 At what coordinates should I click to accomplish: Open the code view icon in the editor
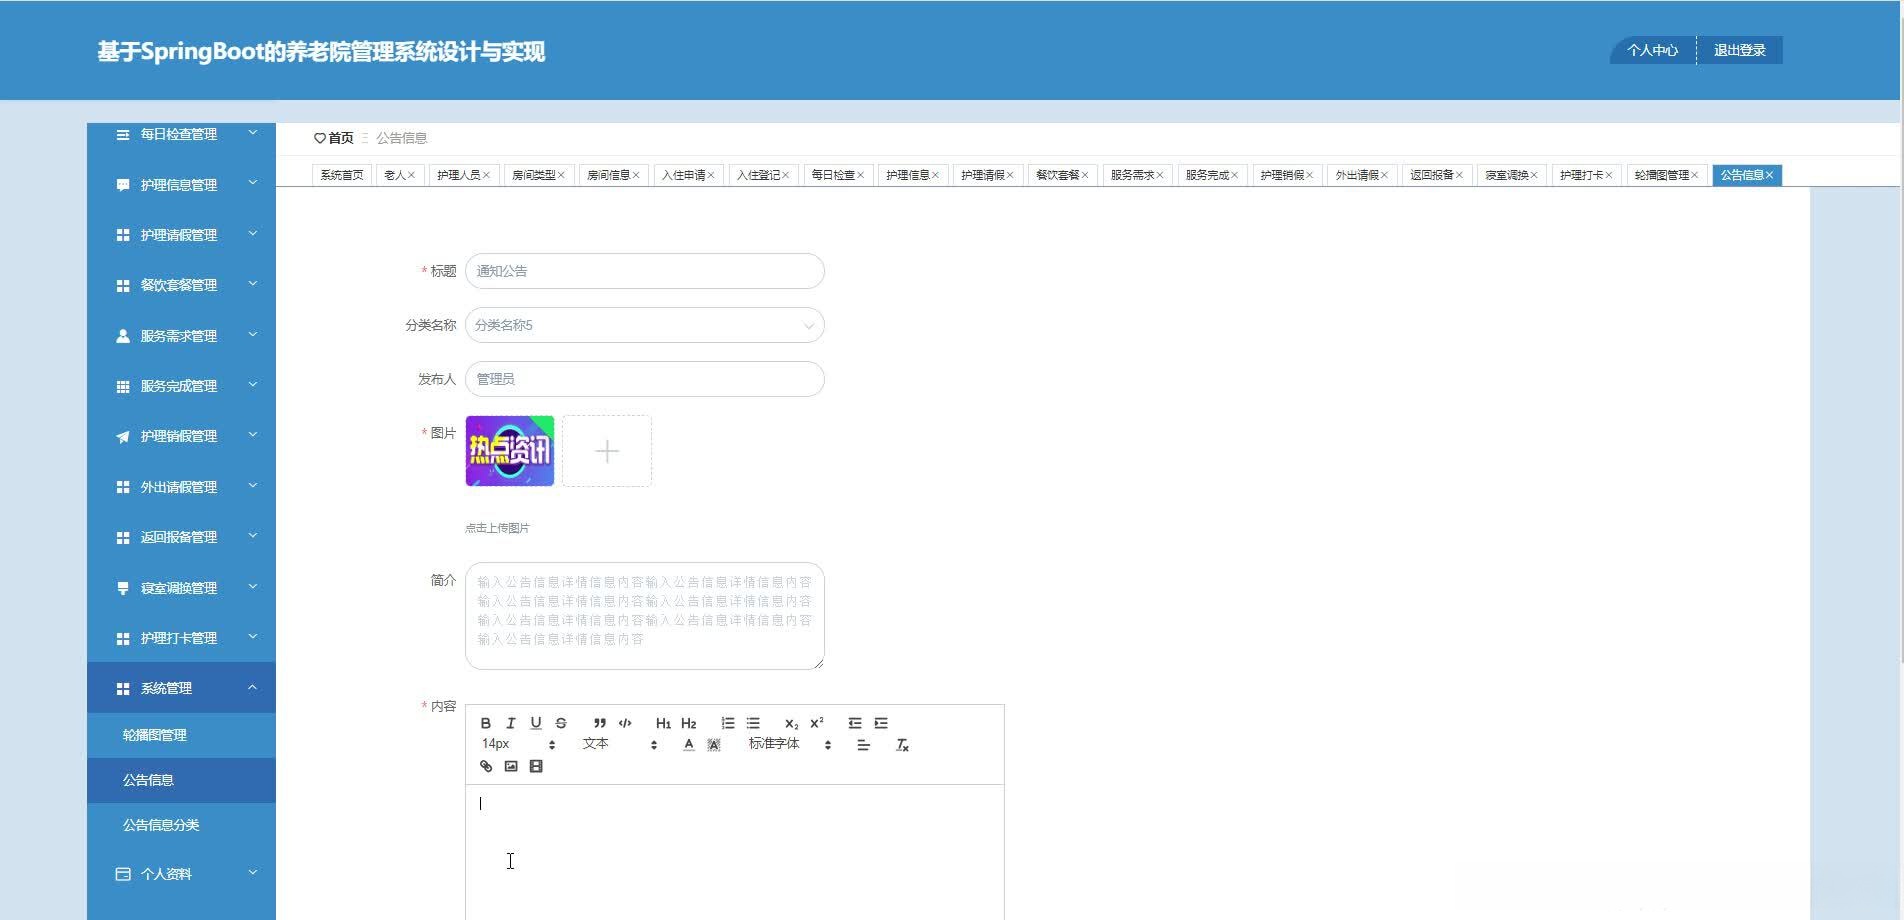click(625, 723)
